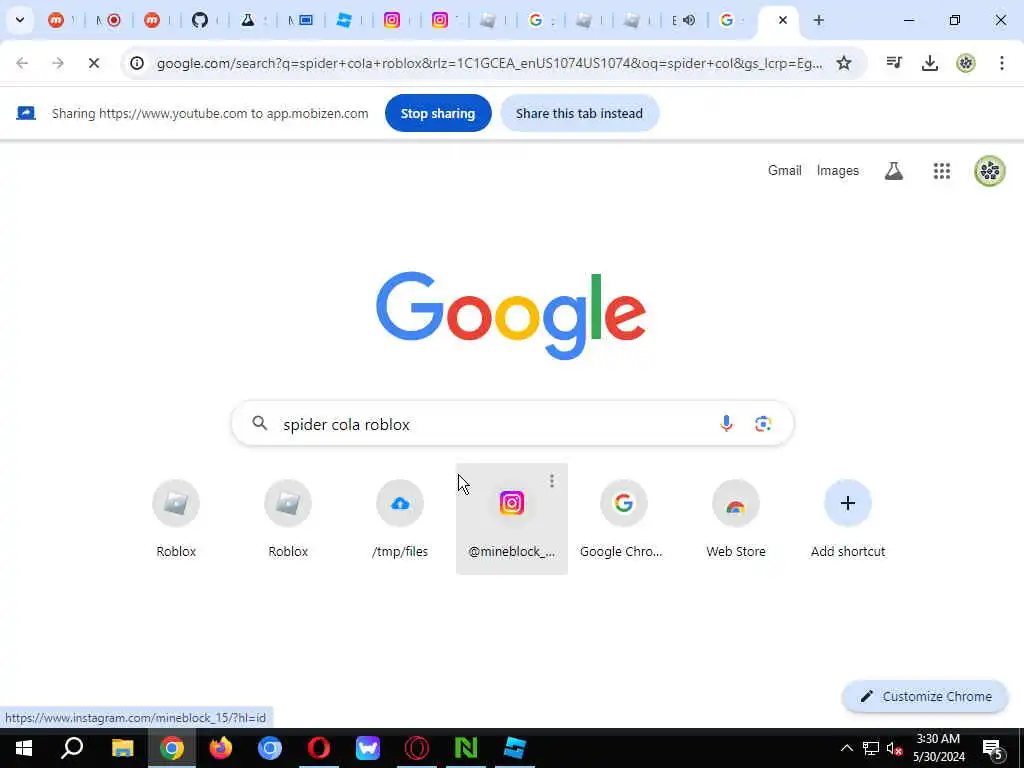Open Search Labs flask icon
This screenshot has height=768, width=1024.
coord(893,171)
